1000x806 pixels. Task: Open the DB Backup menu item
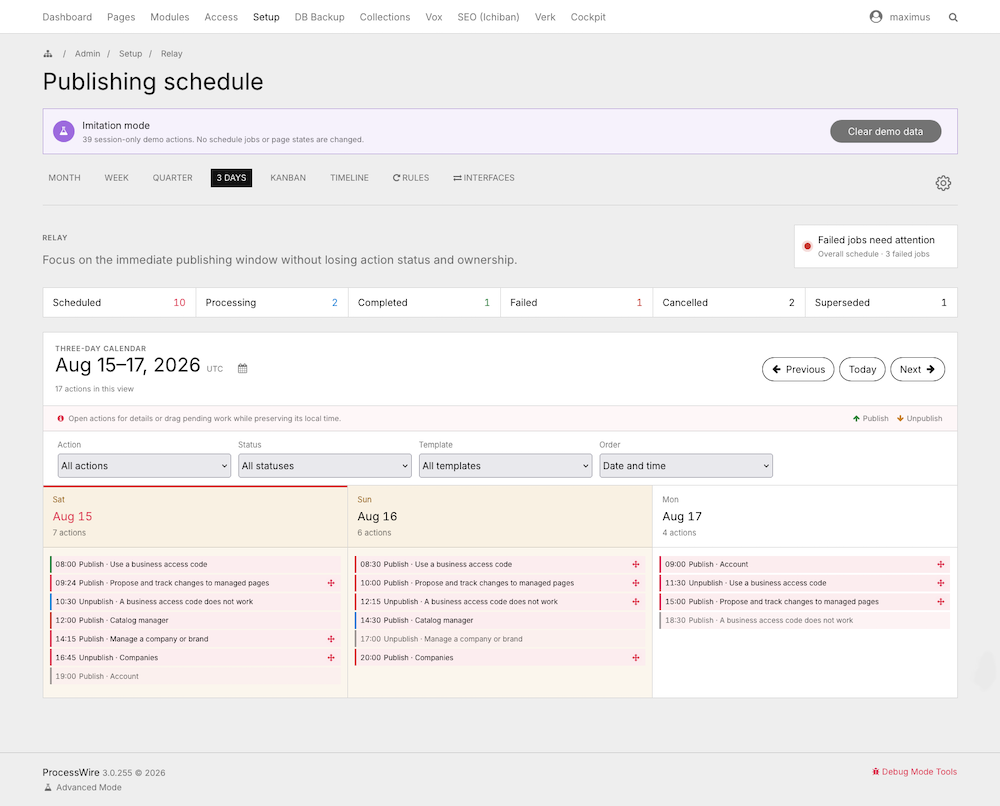click(x=320, y=17)
